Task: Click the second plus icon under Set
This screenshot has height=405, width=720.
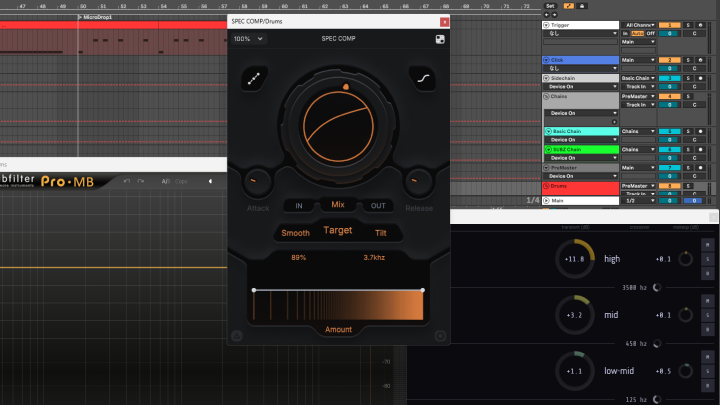Action: 554,15
